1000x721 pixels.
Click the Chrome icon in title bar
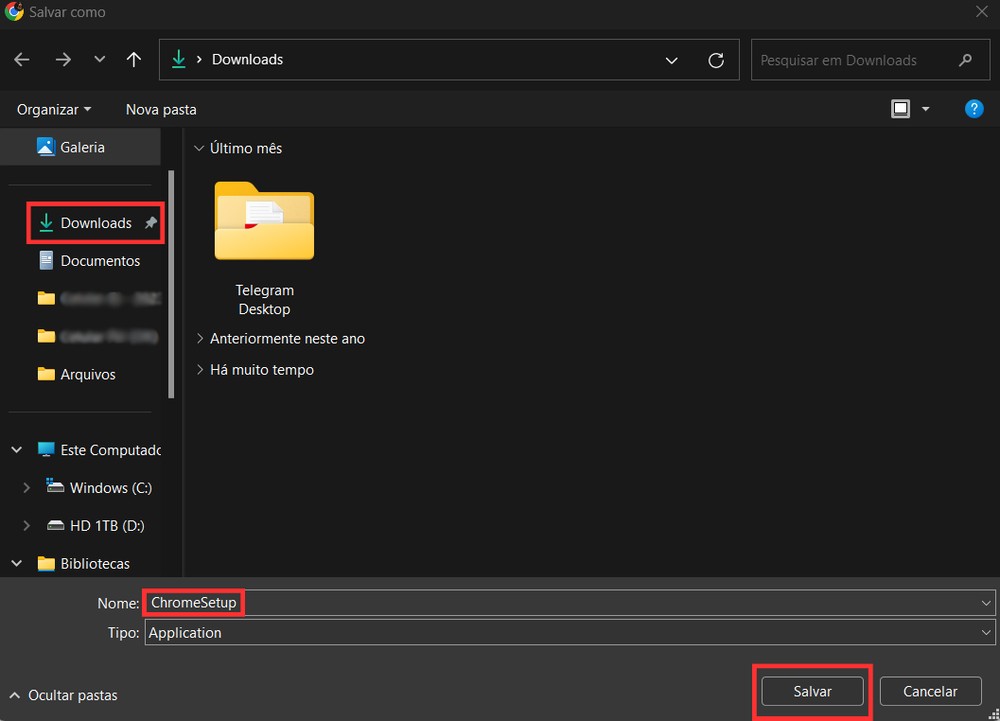click(x=13, y=11)
